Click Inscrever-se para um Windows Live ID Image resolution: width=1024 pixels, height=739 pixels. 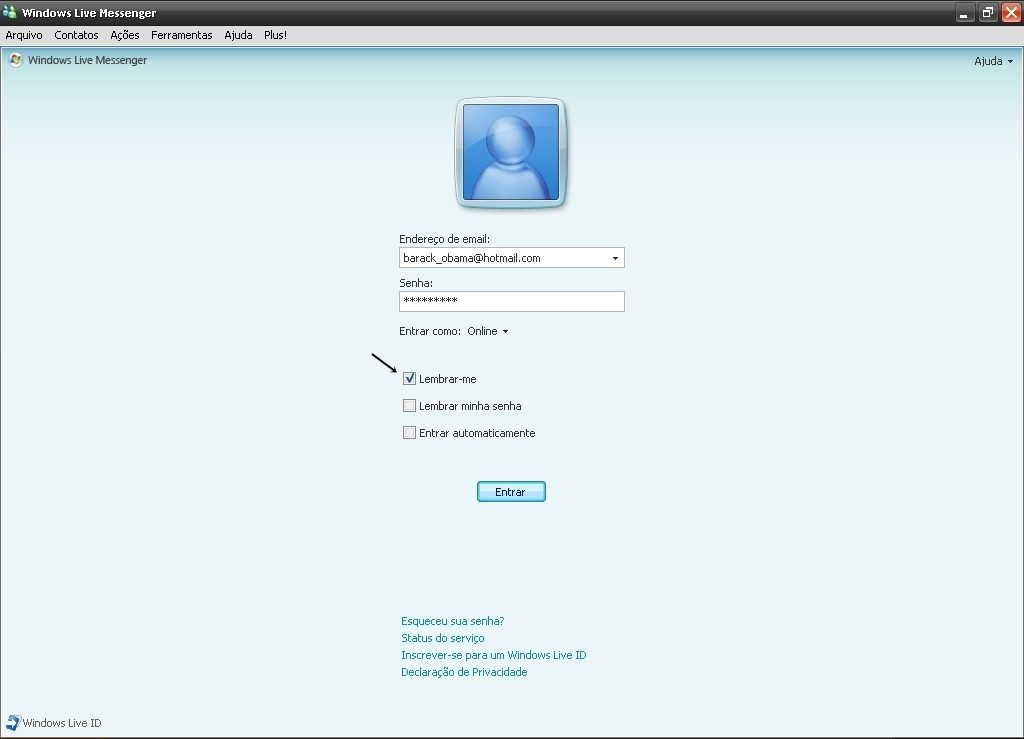coord(494,655)
